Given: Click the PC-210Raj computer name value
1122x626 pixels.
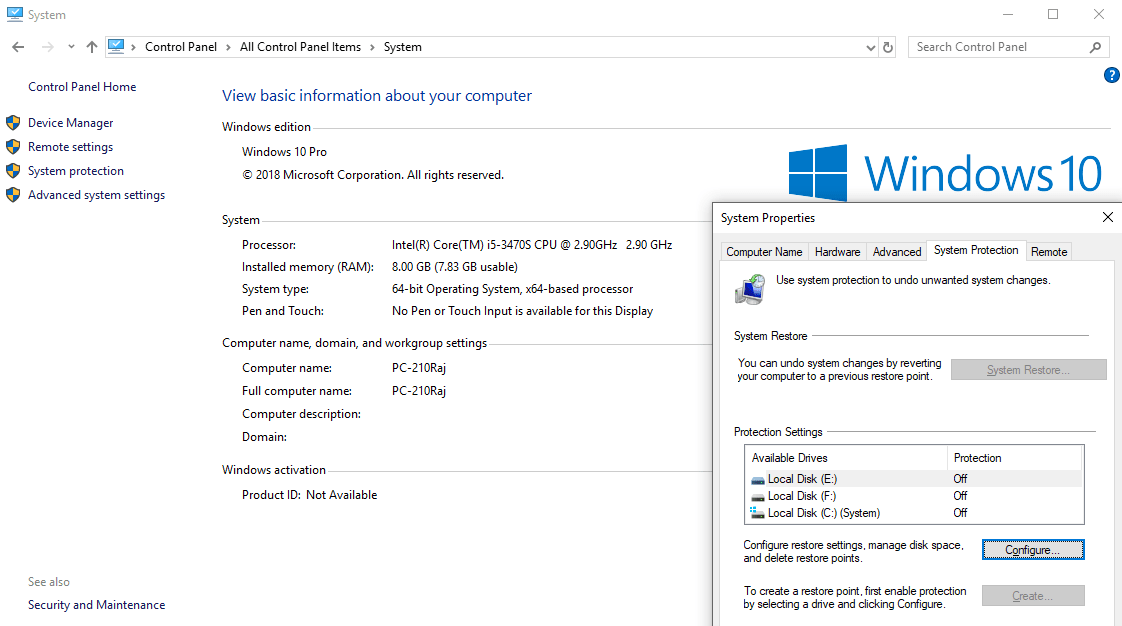Looking at the screenshot, I should (419, 368).
